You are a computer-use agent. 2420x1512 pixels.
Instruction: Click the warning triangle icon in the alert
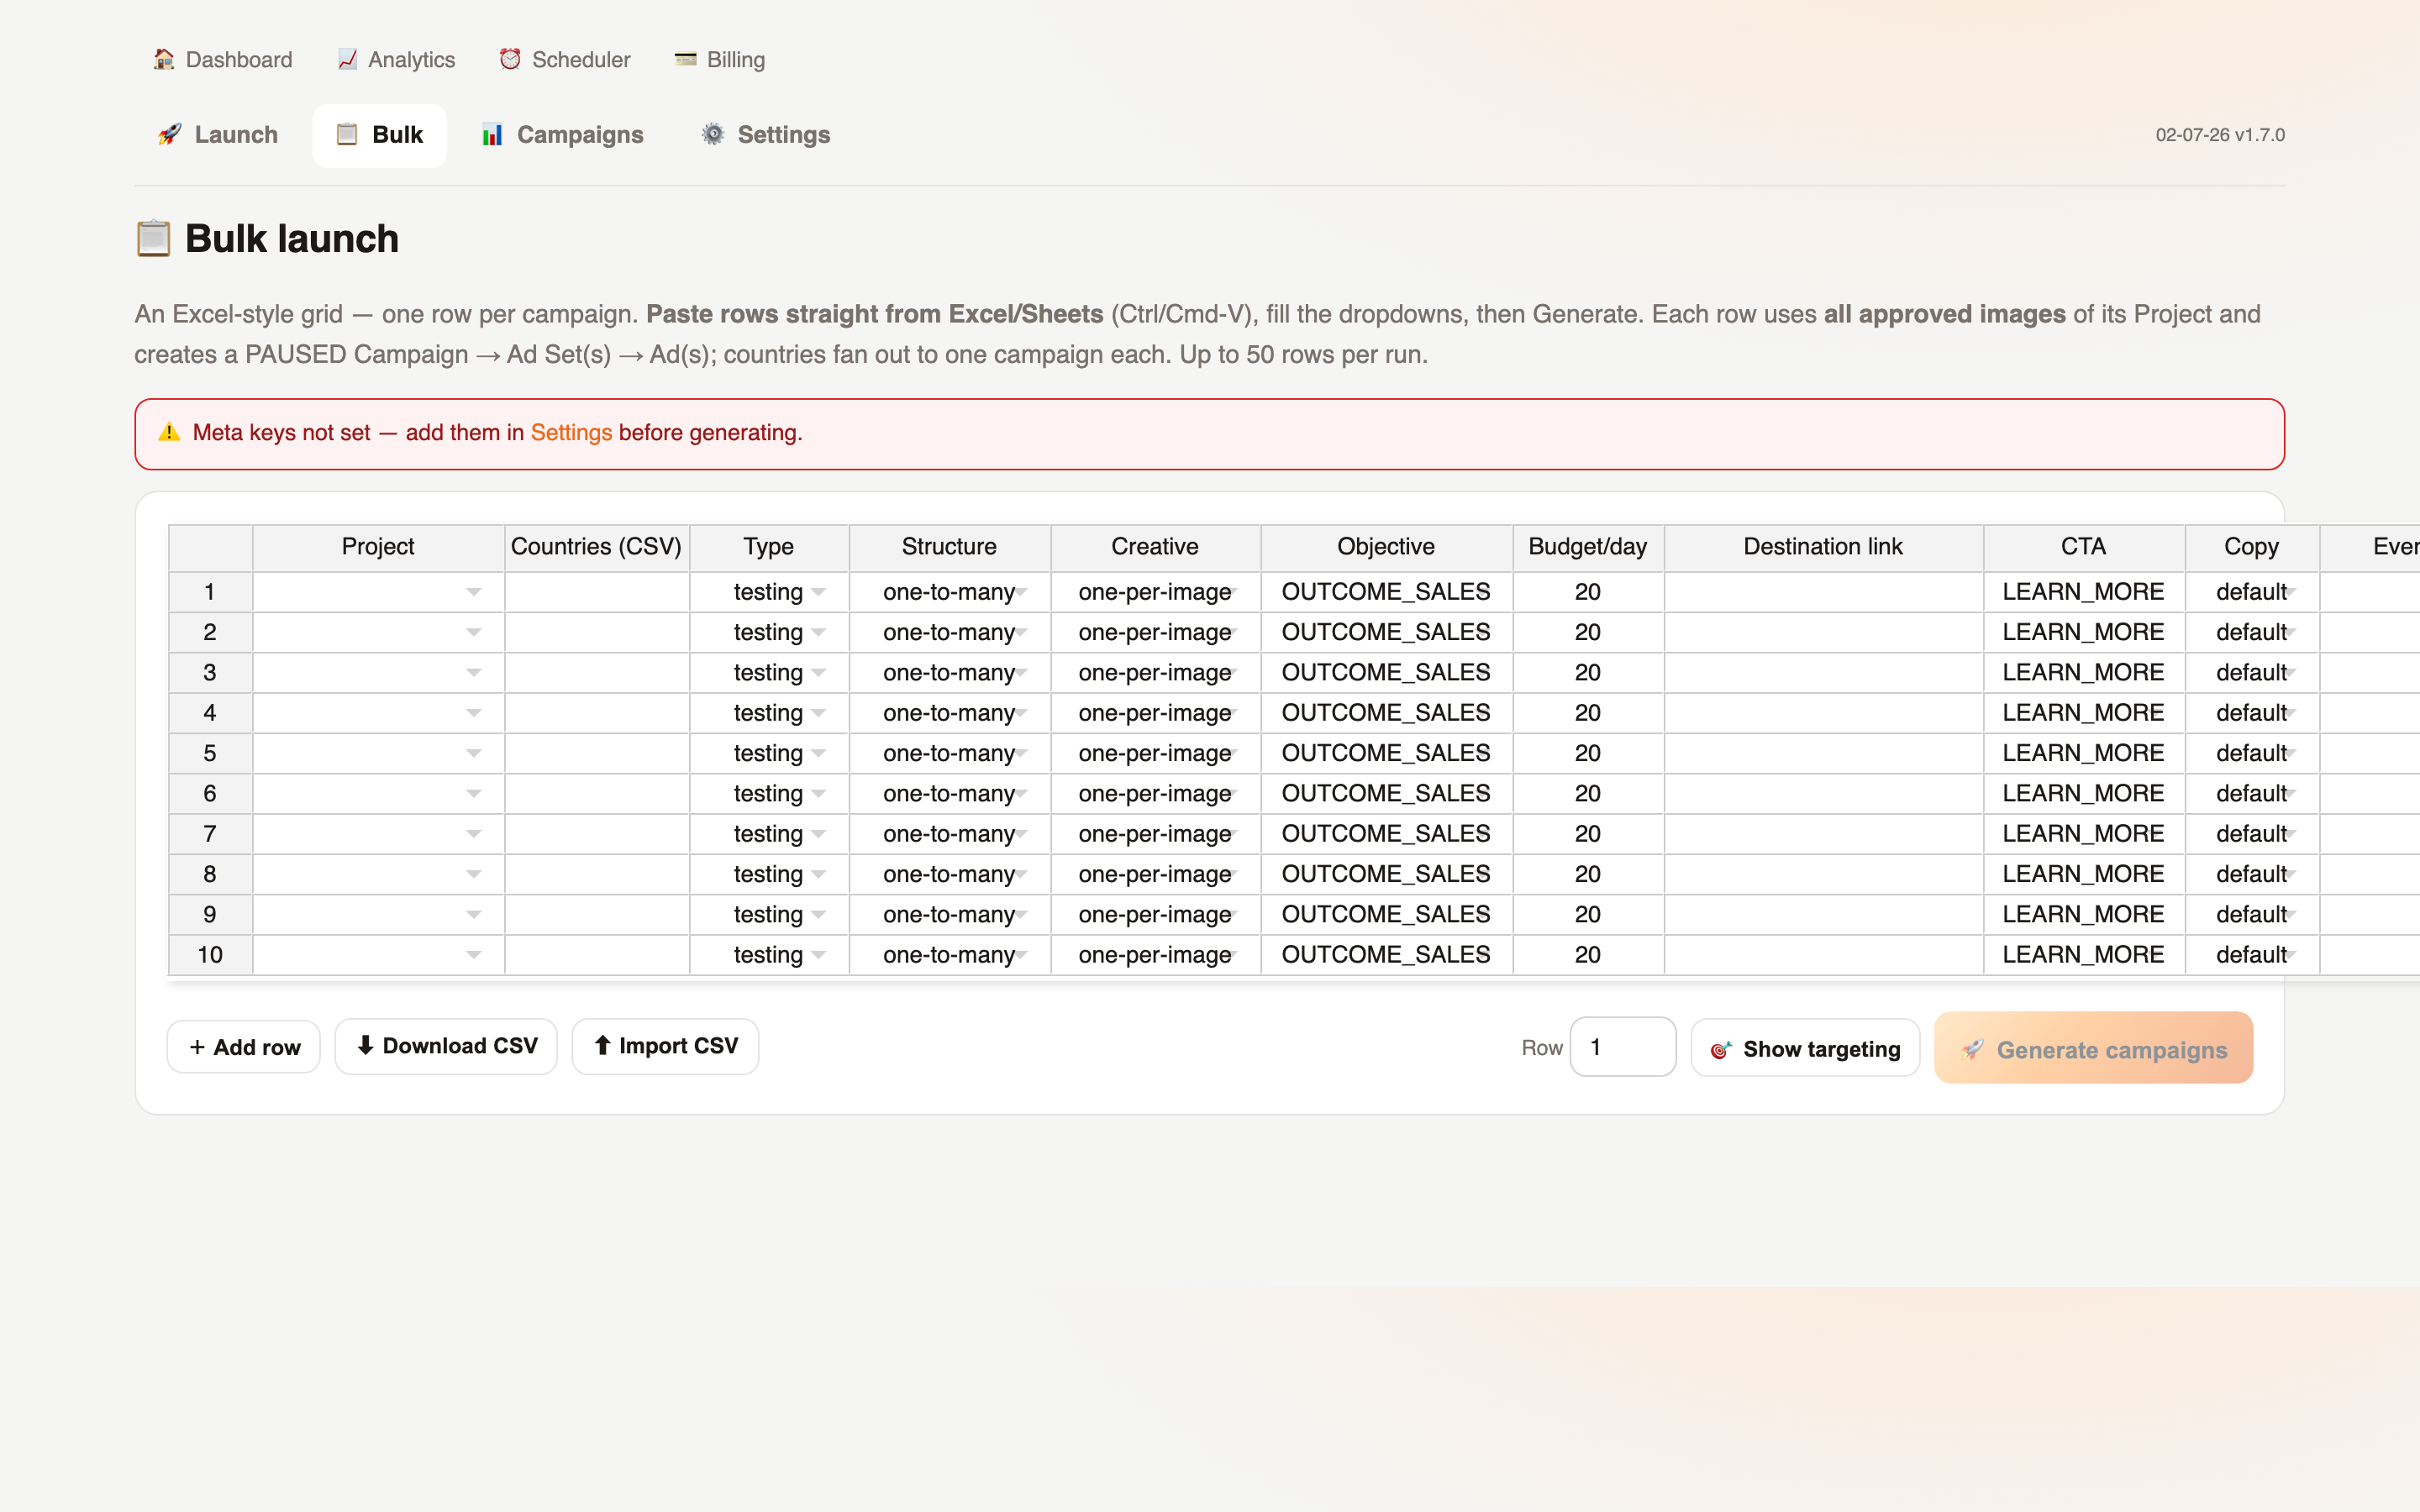(x=169, y=432)
